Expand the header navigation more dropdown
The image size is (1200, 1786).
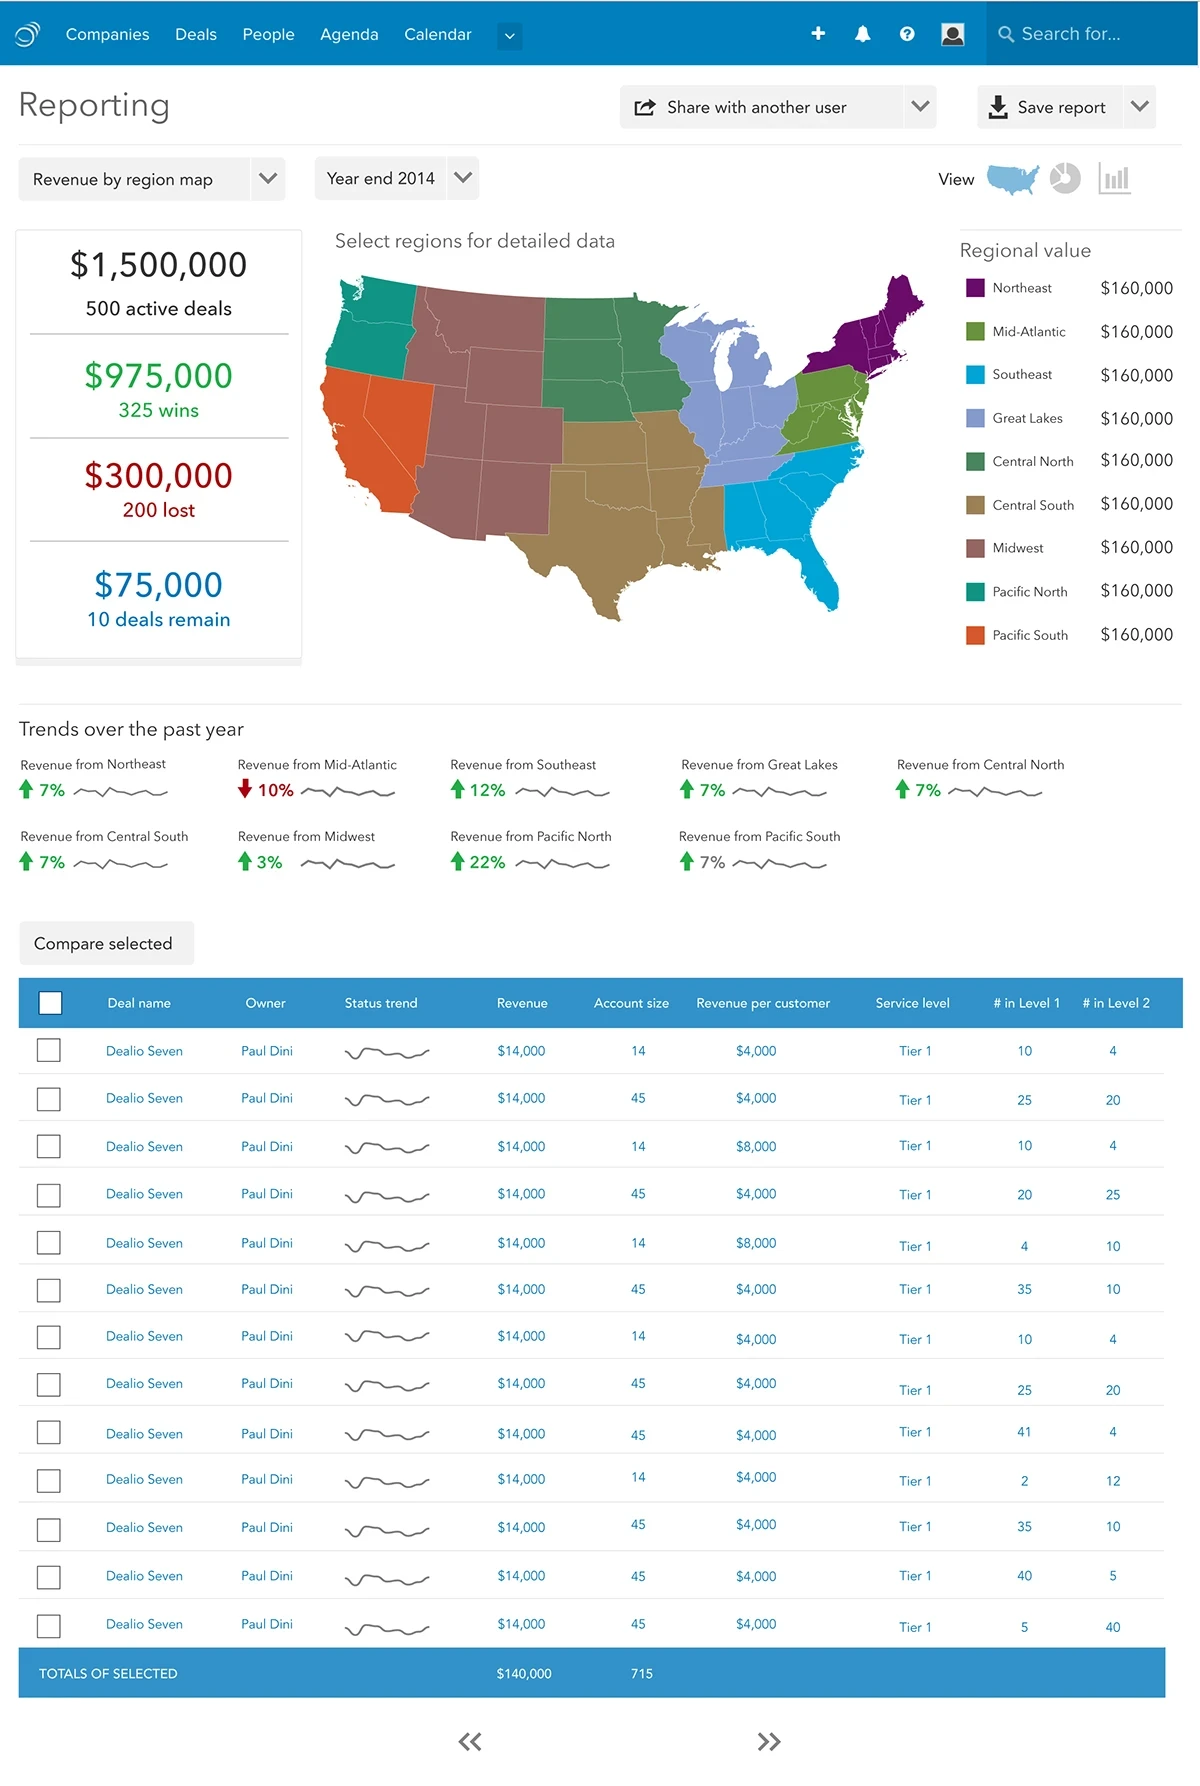(510, 36)
